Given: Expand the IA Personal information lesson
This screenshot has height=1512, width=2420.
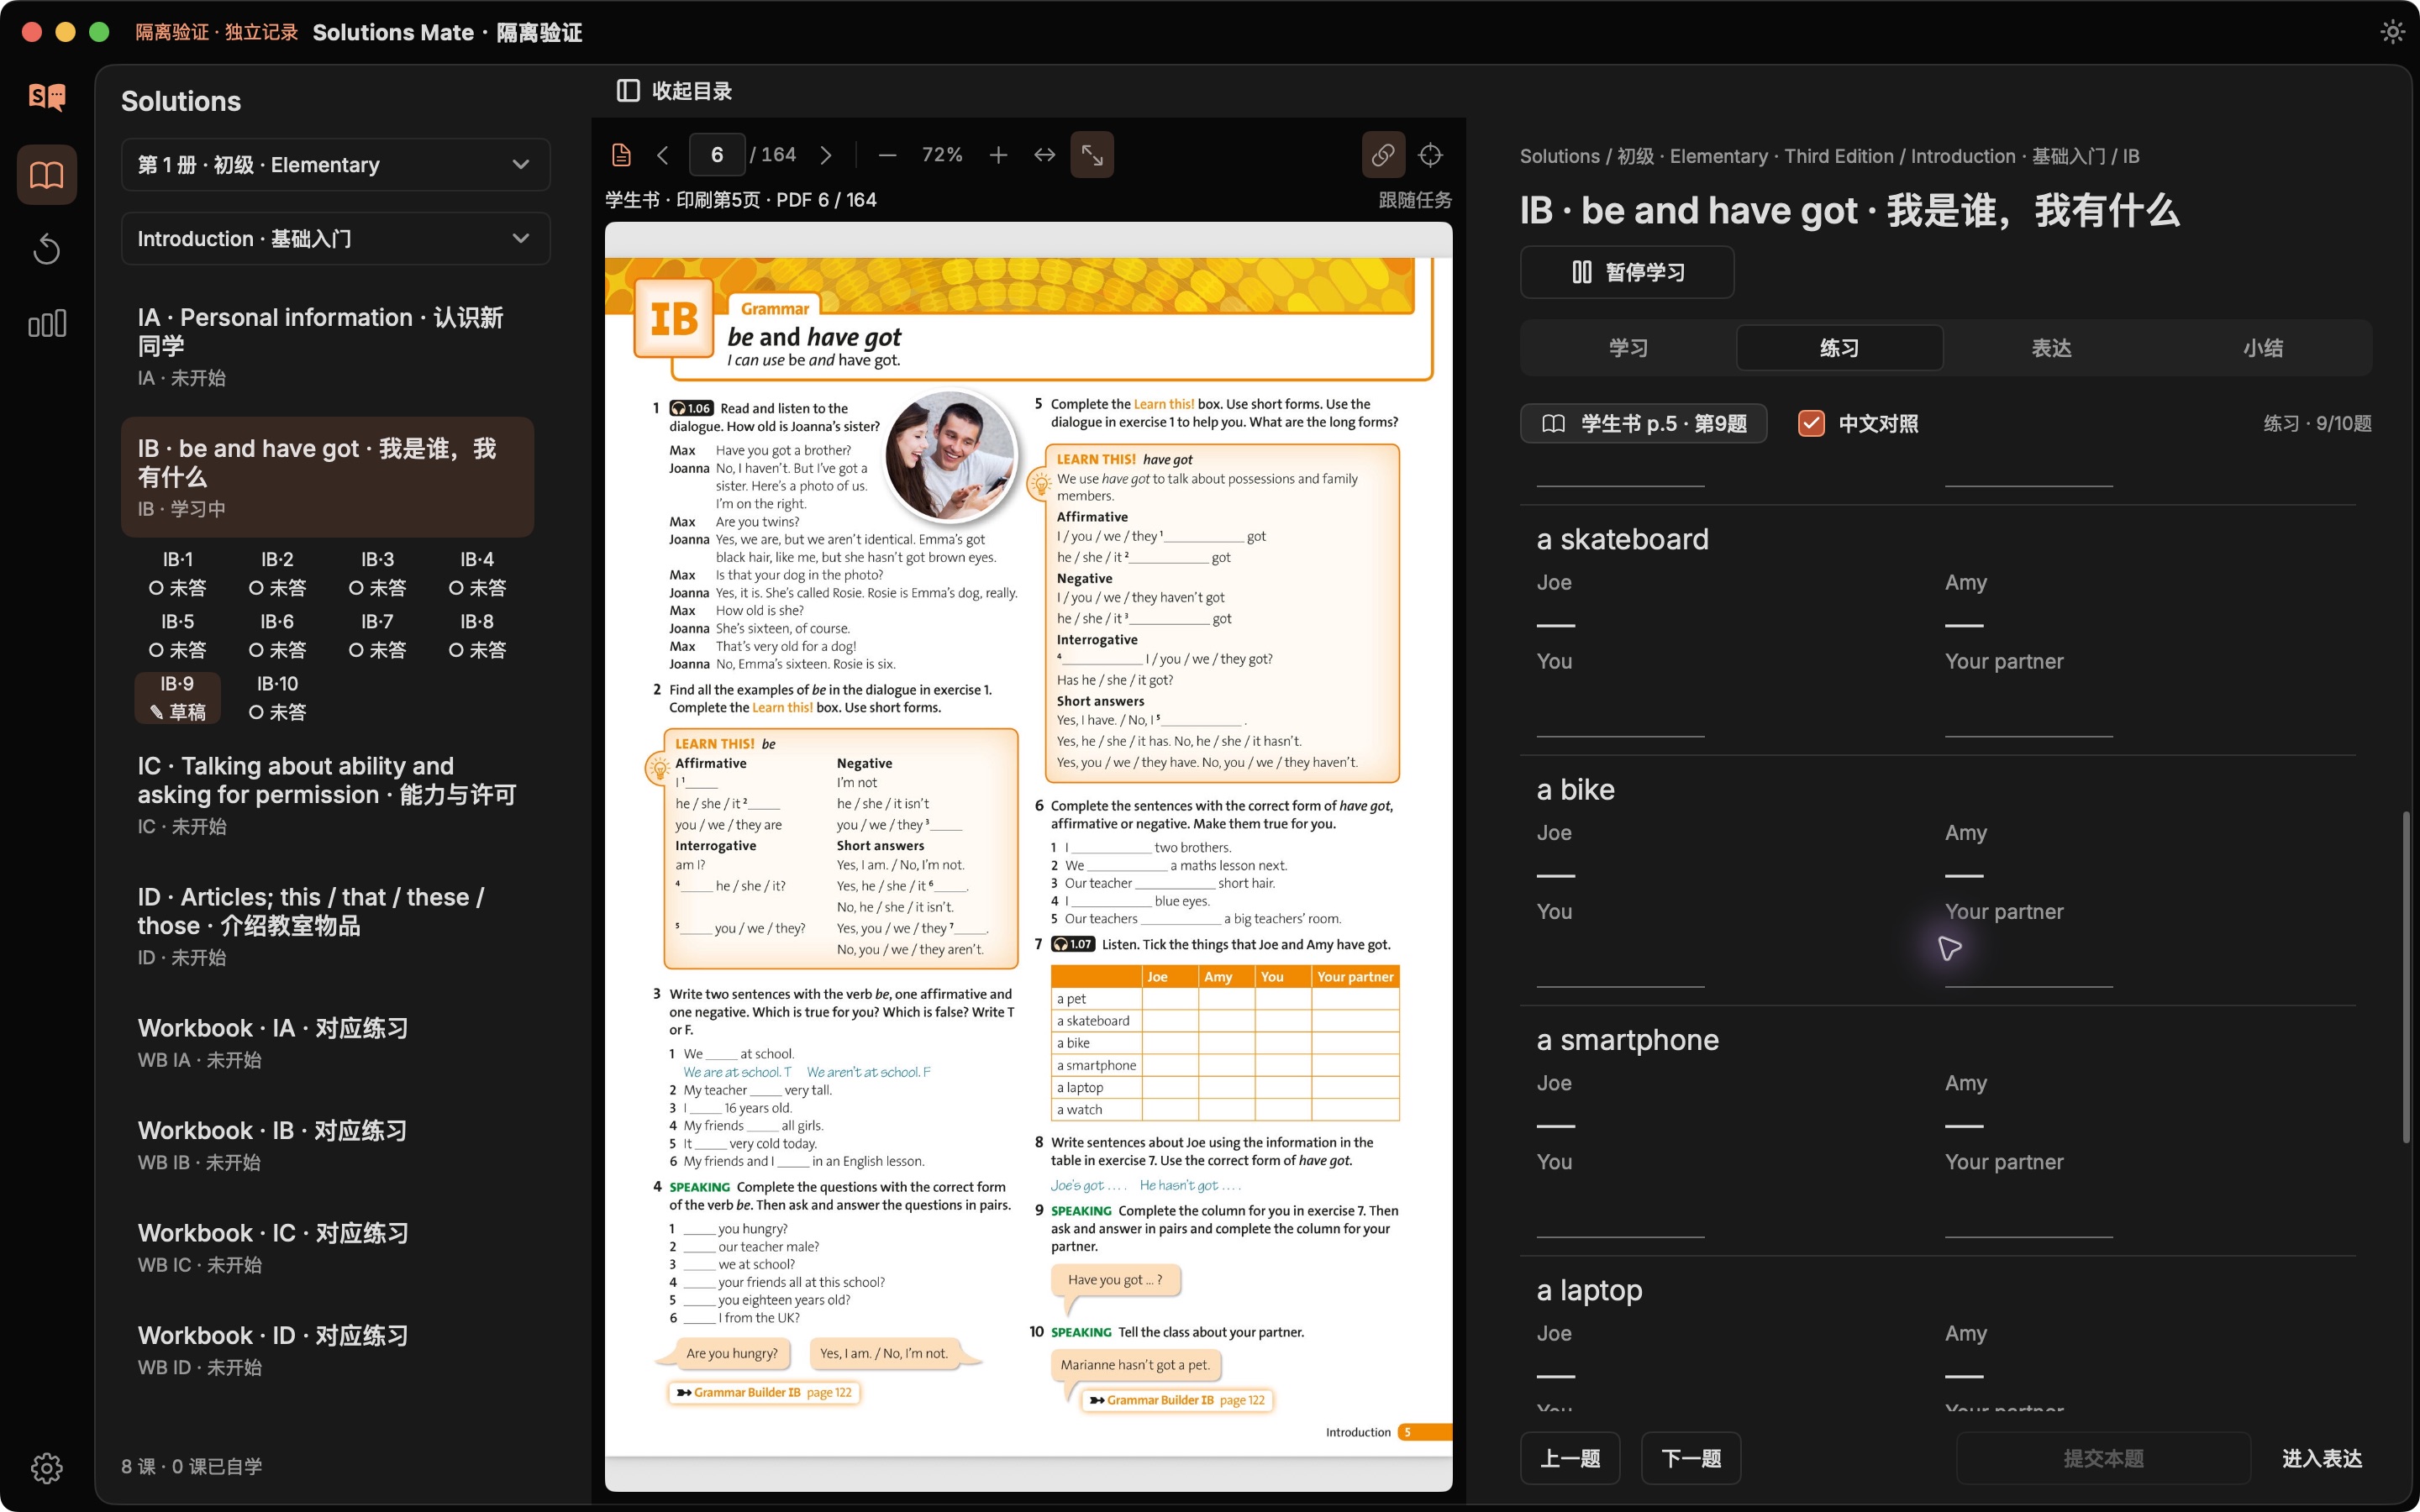Looking at the screenshot, I should coord(328,346).
